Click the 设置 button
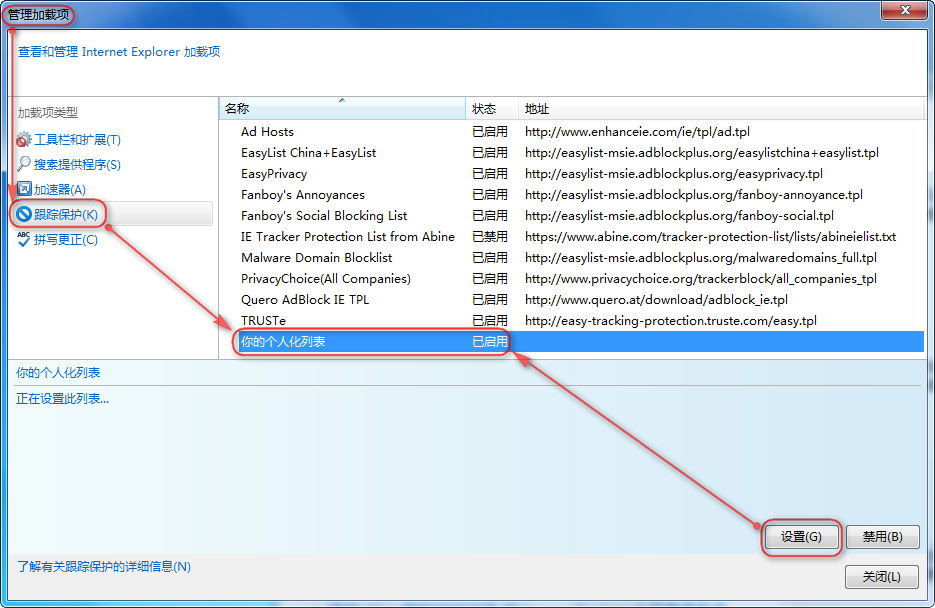This screenshot has width=935, height=608. (801, 537)
